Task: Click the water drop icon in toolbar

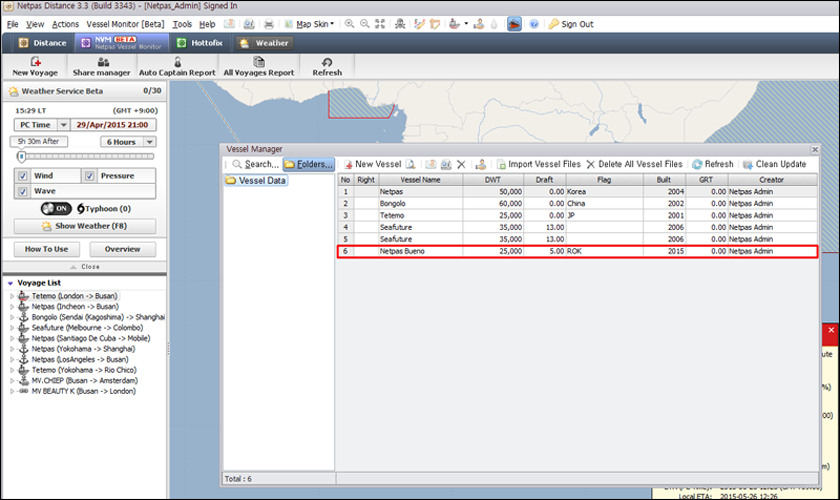Action: 494,24
